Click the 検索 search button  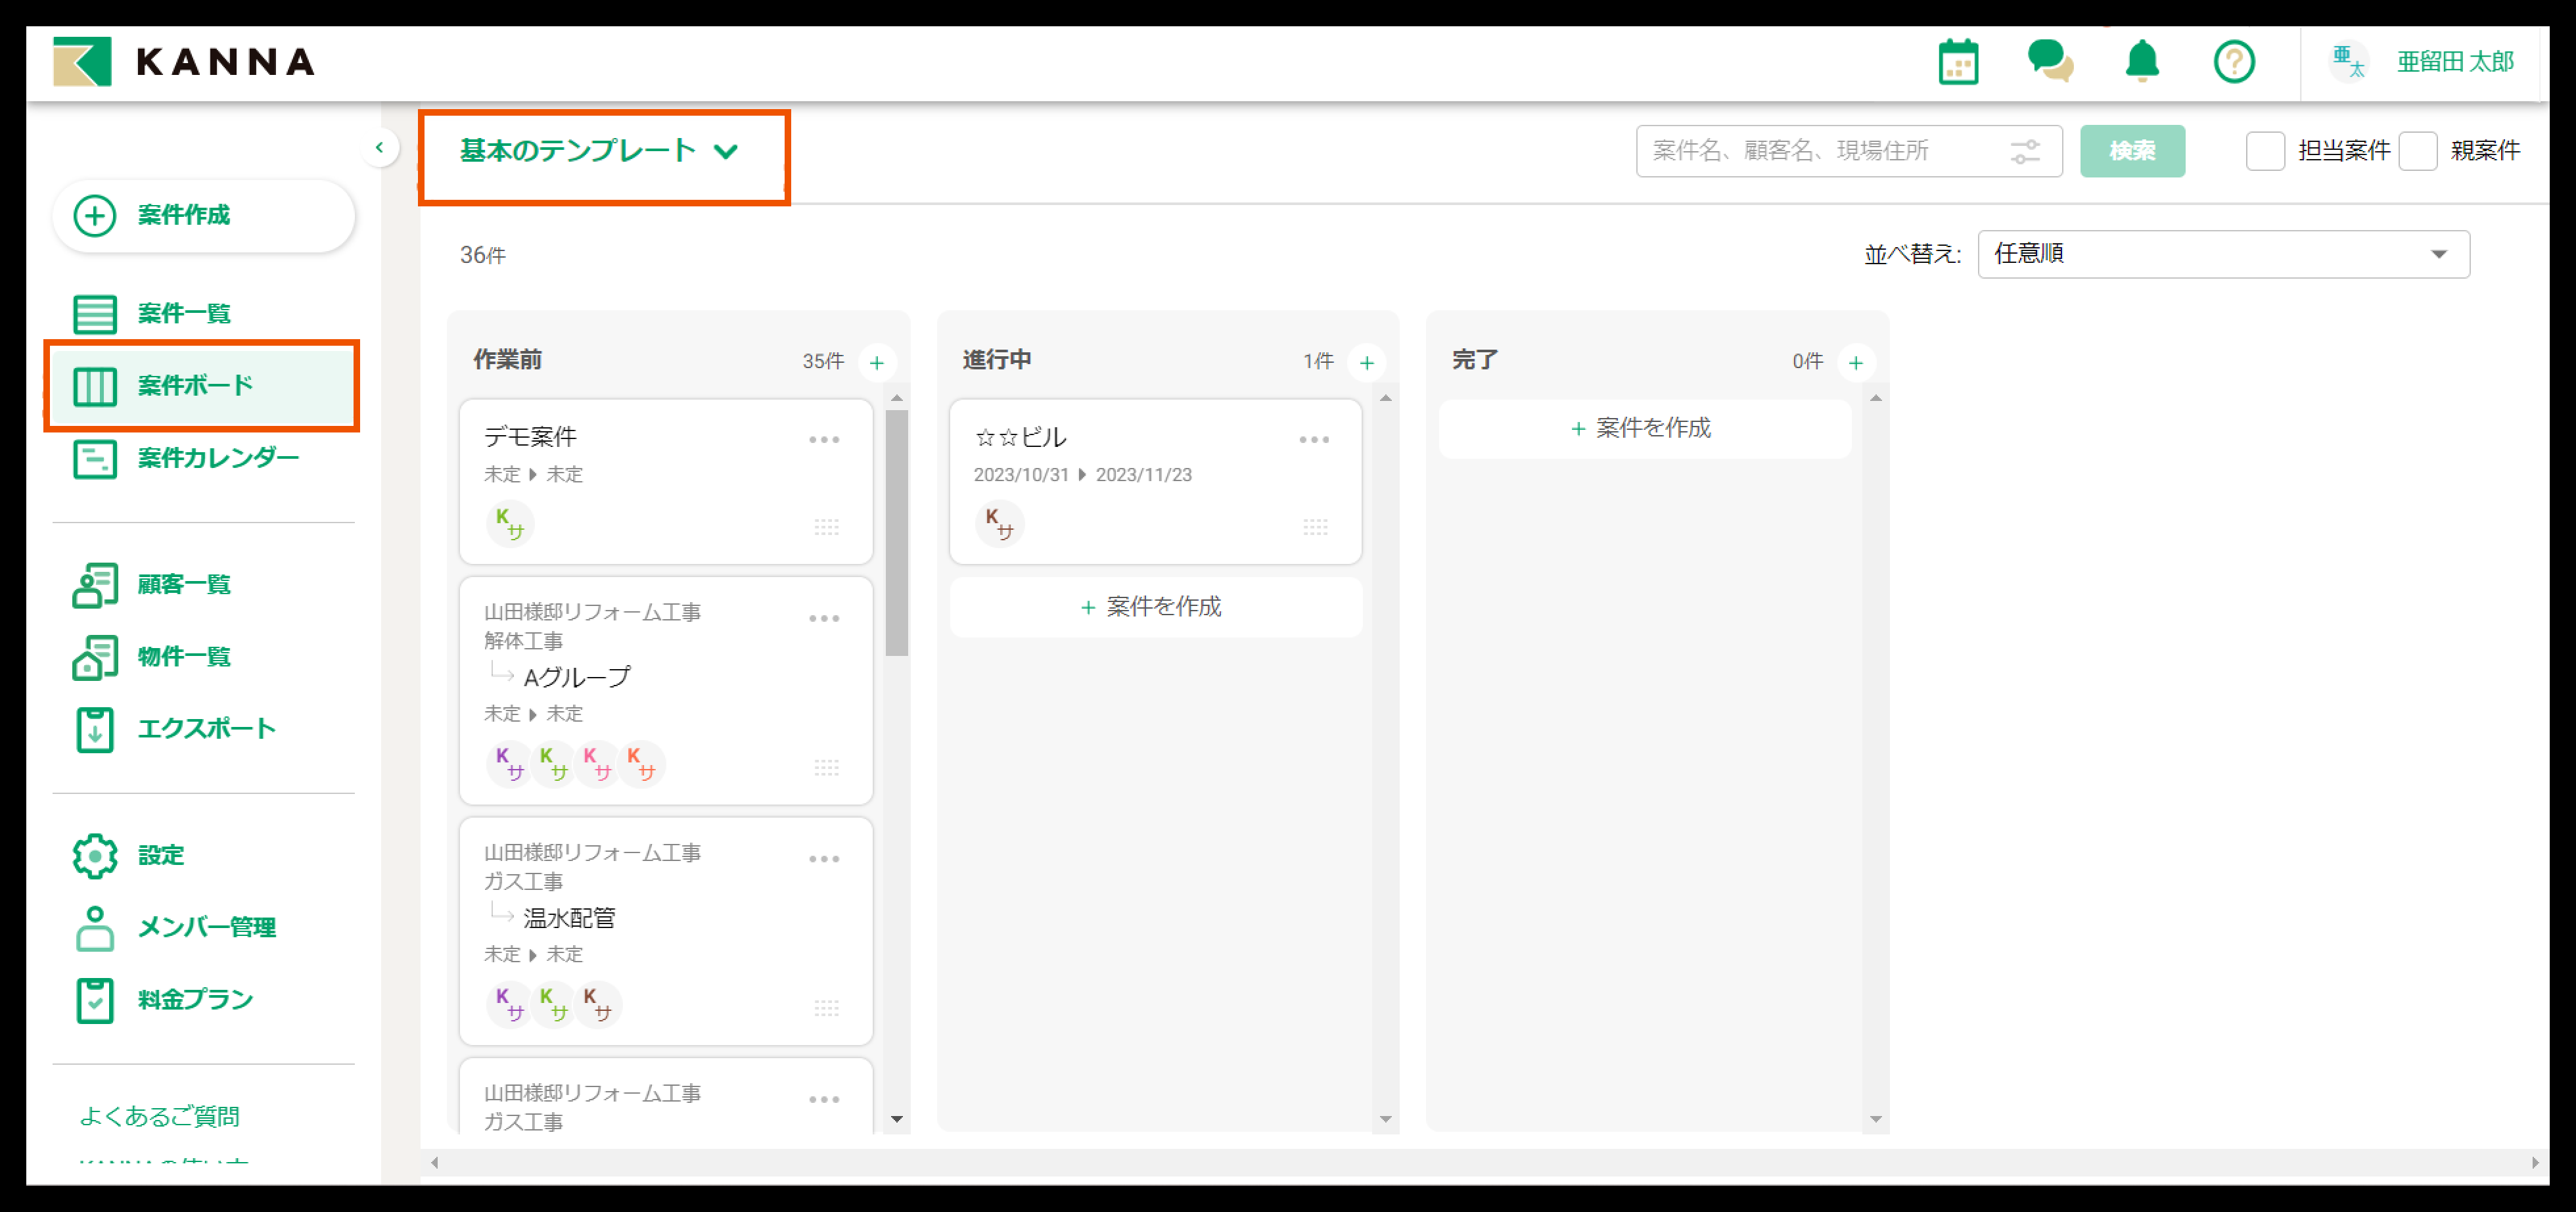[x=2131, y=151]
